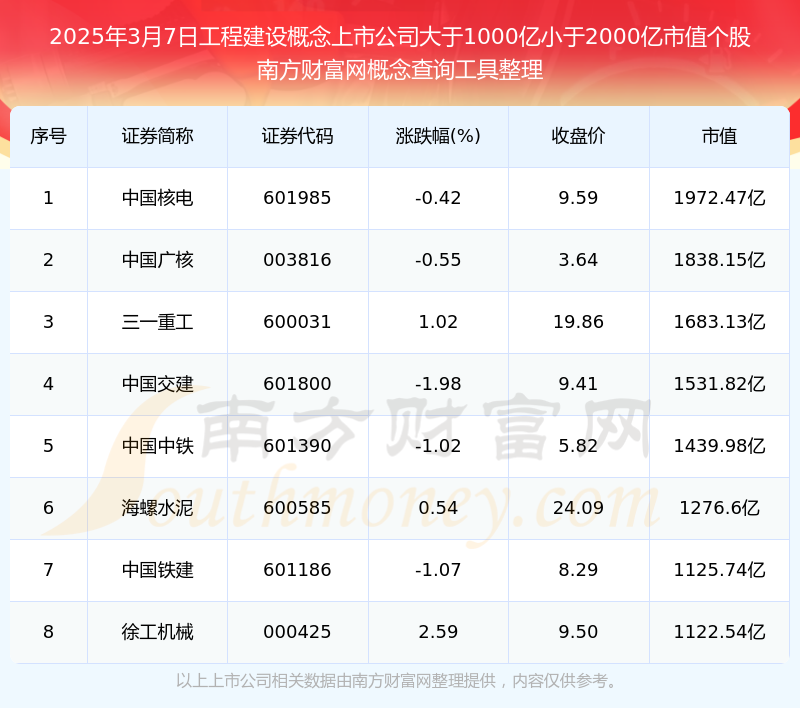This screenshot has height=708, width=800.
Task: Click row number 5 in 序号 column
Action: coord(48,446)
